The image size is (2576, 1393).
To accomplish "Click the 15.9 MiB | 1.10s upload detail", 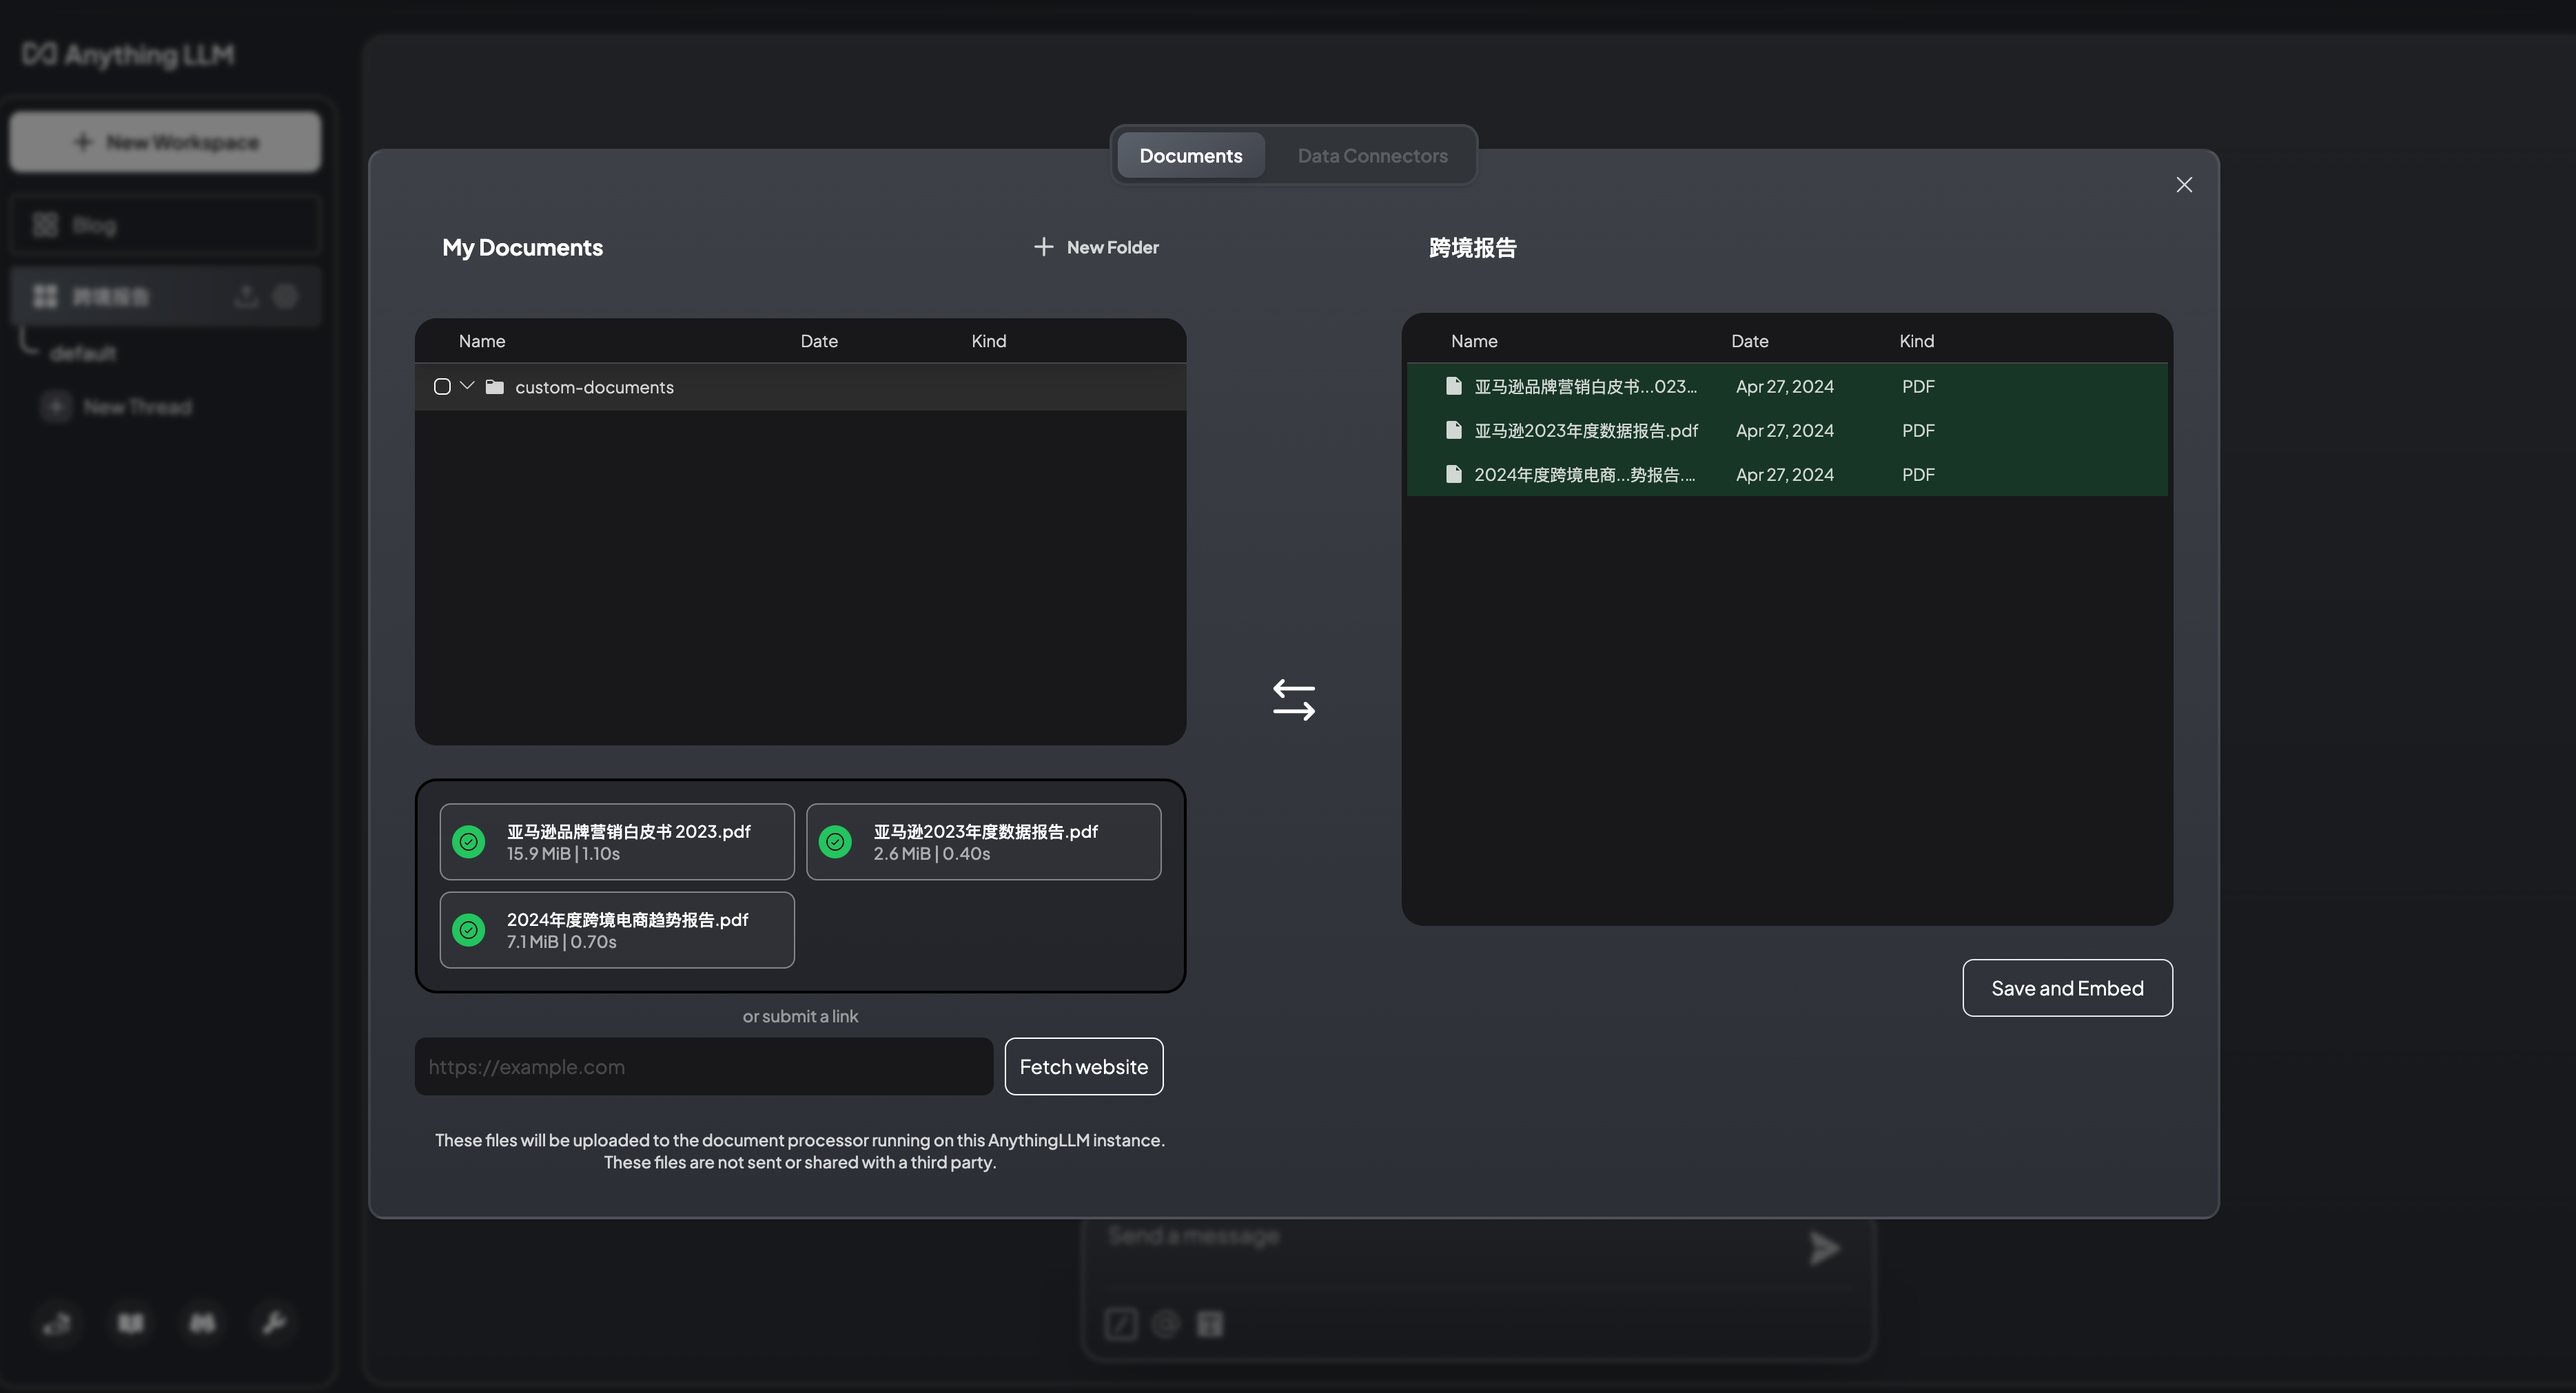I will [563, 853].
